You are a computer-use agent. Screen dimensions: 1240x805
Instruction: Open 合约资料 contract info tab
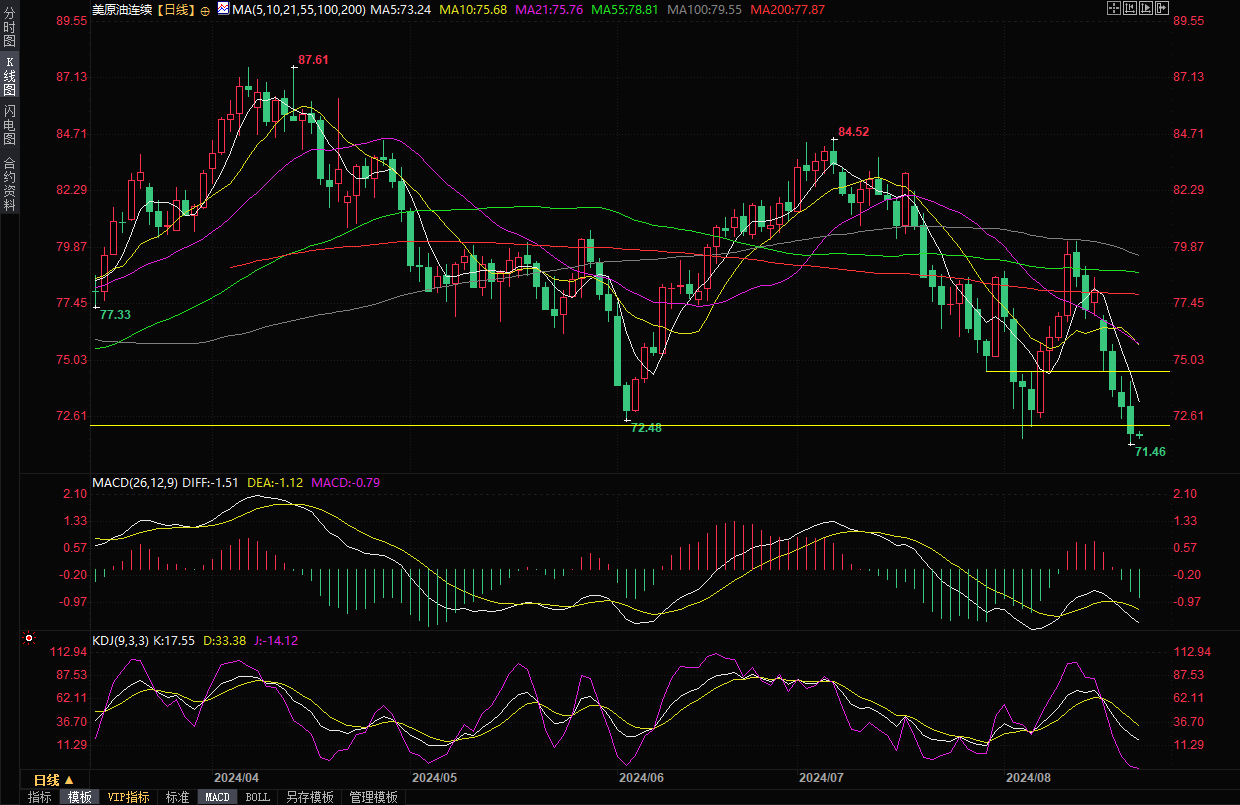(x=9, y=184)
